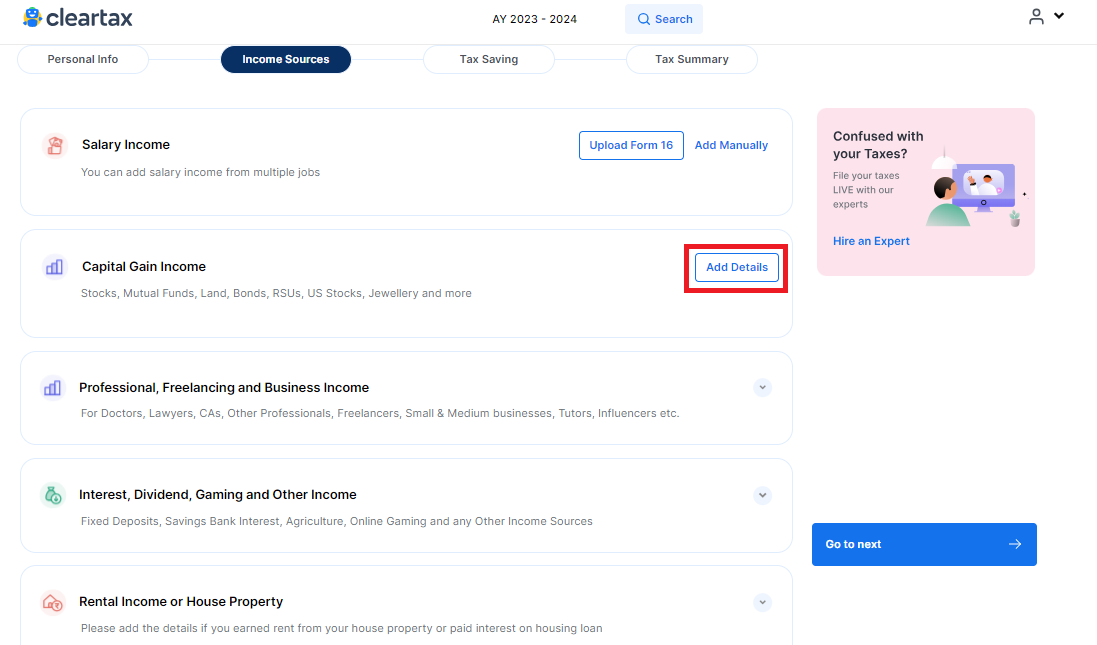Click the 'For Doctors, Lawyers, CAs' description
Screen dimensions: 1097x645
point(380,413)
